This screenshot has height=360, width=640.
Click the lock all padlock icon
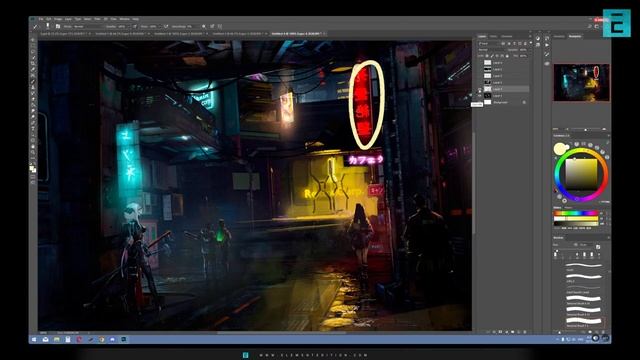pos(507,56)
